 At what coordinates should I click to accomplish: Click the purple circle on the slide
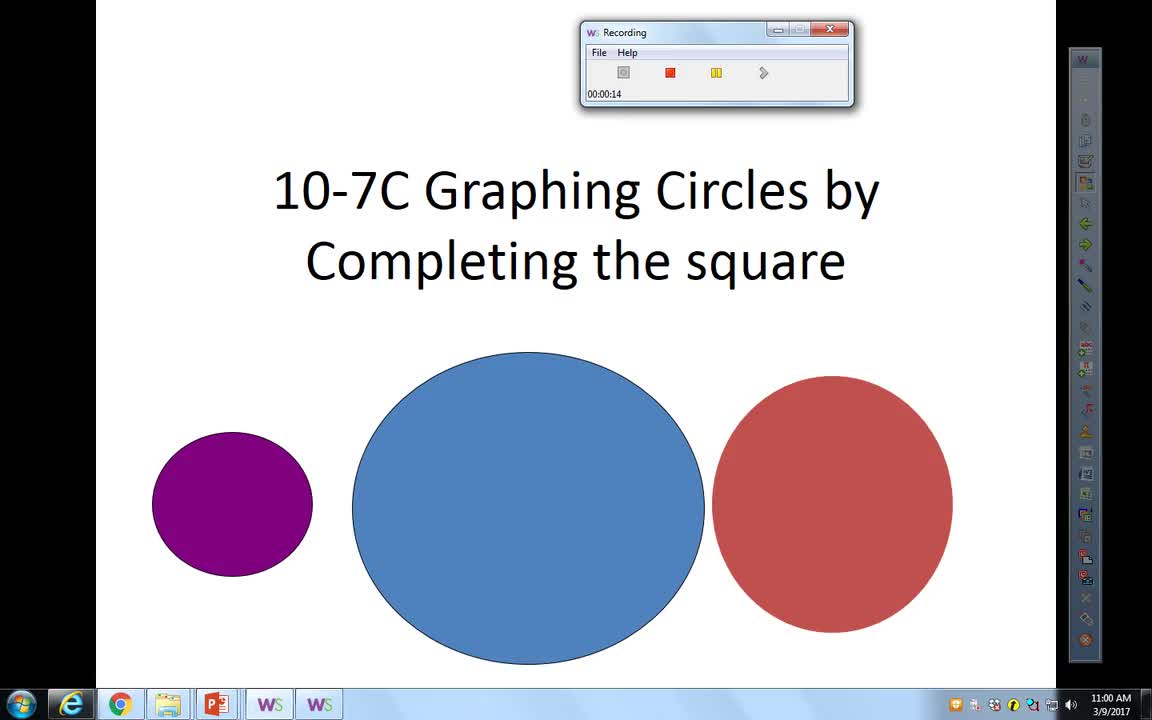(232, 504)
